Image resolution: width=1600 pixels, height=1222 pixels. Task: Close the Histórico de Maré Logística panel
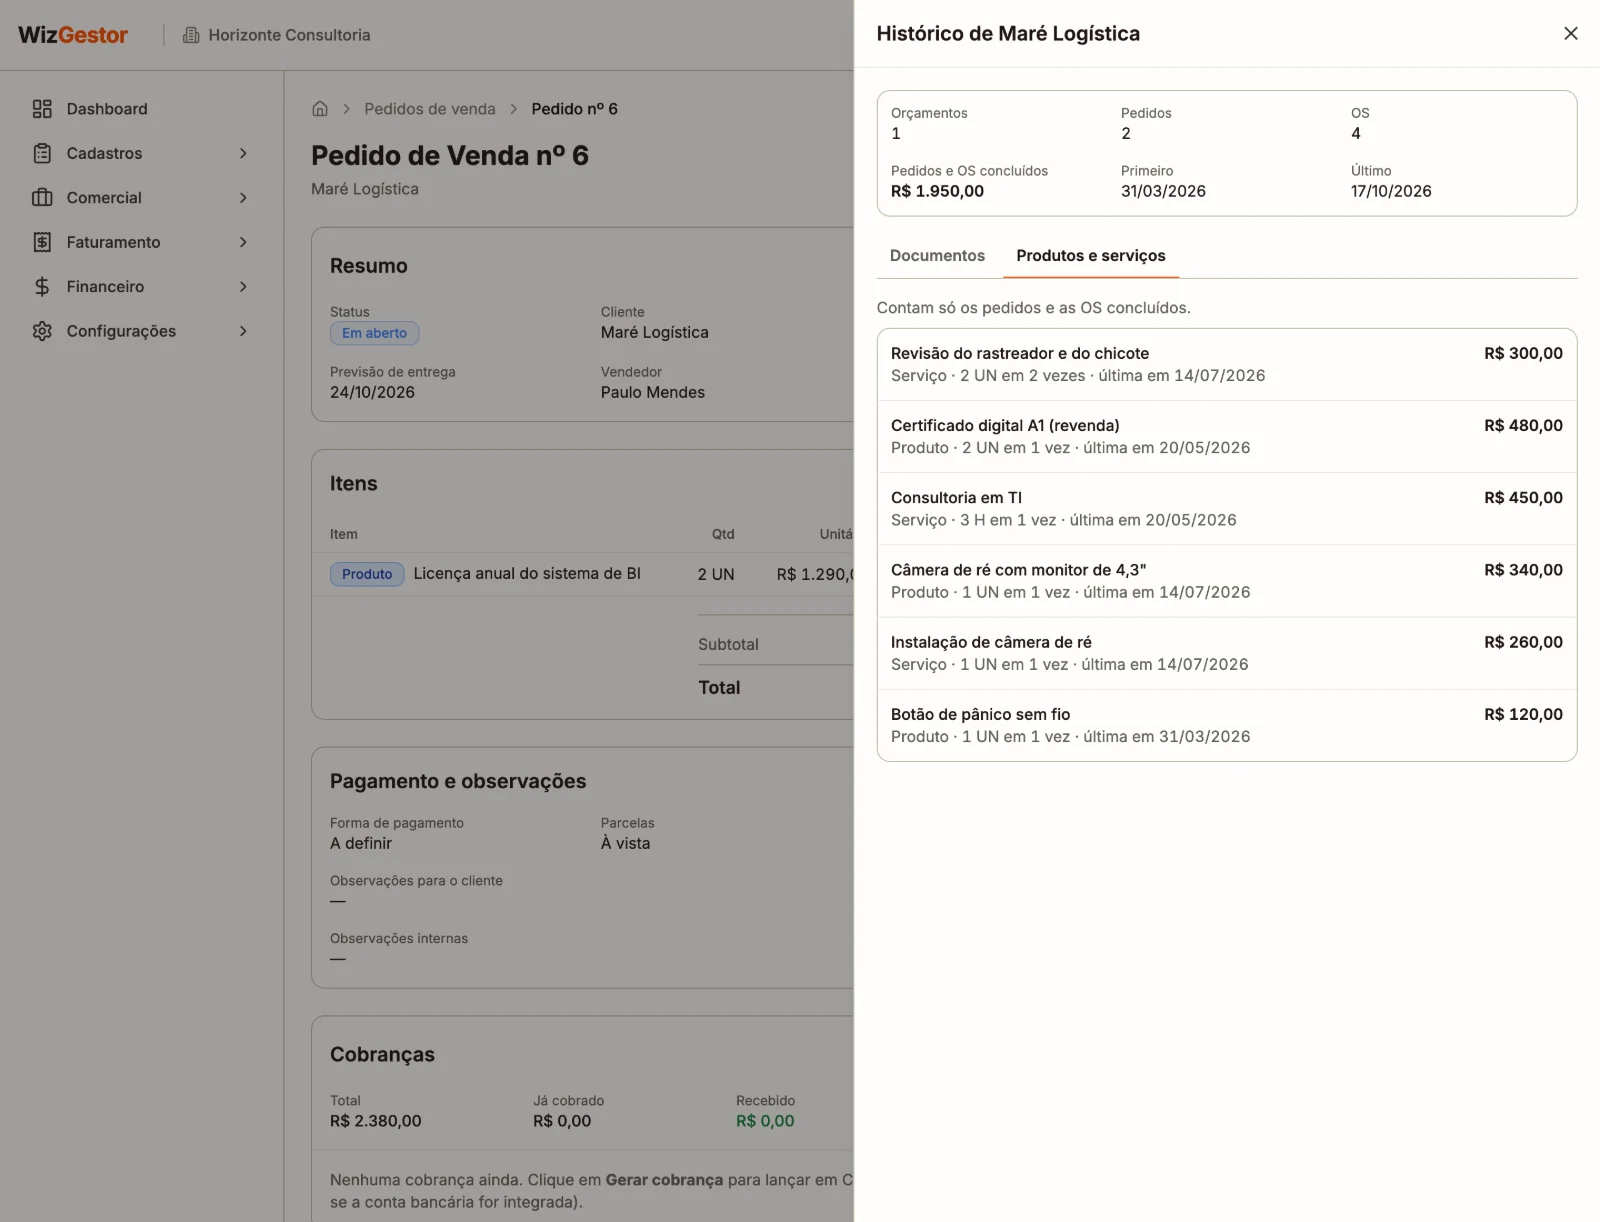coord(1570,34)
